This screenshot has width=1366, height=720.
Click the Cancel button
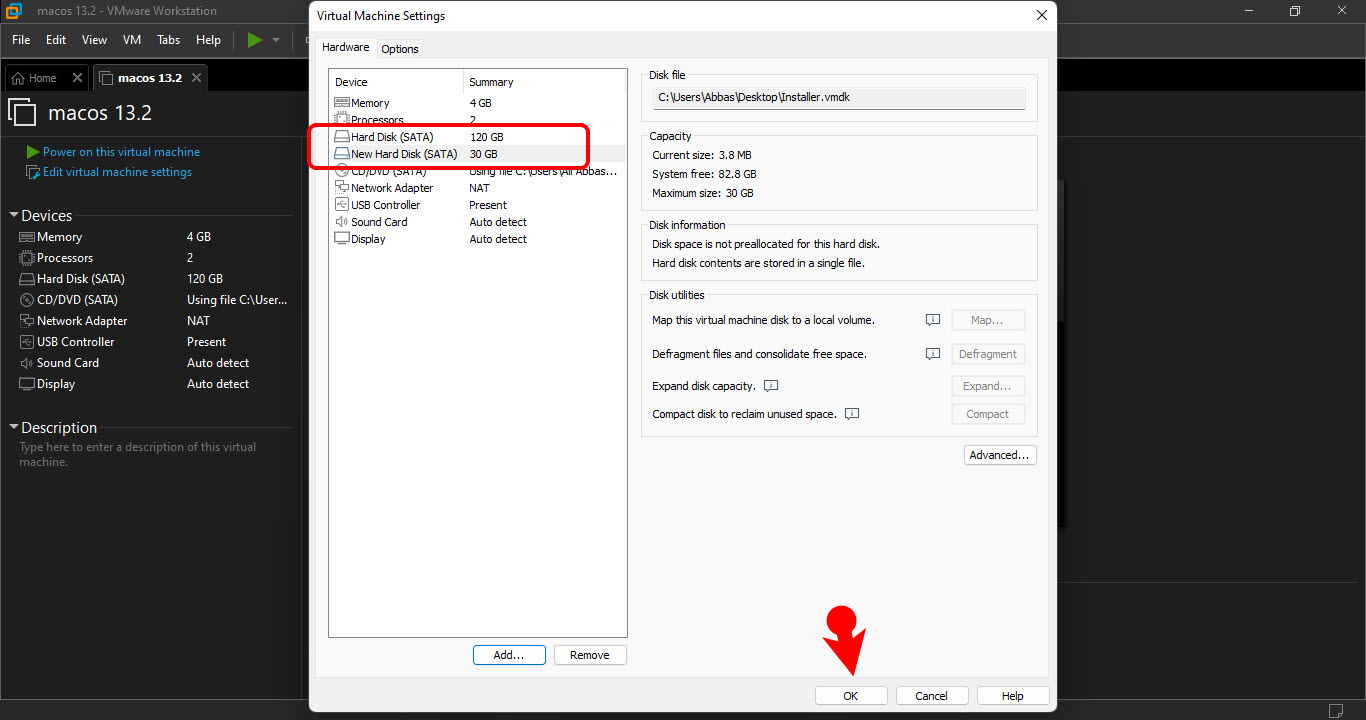pos(932,696)
